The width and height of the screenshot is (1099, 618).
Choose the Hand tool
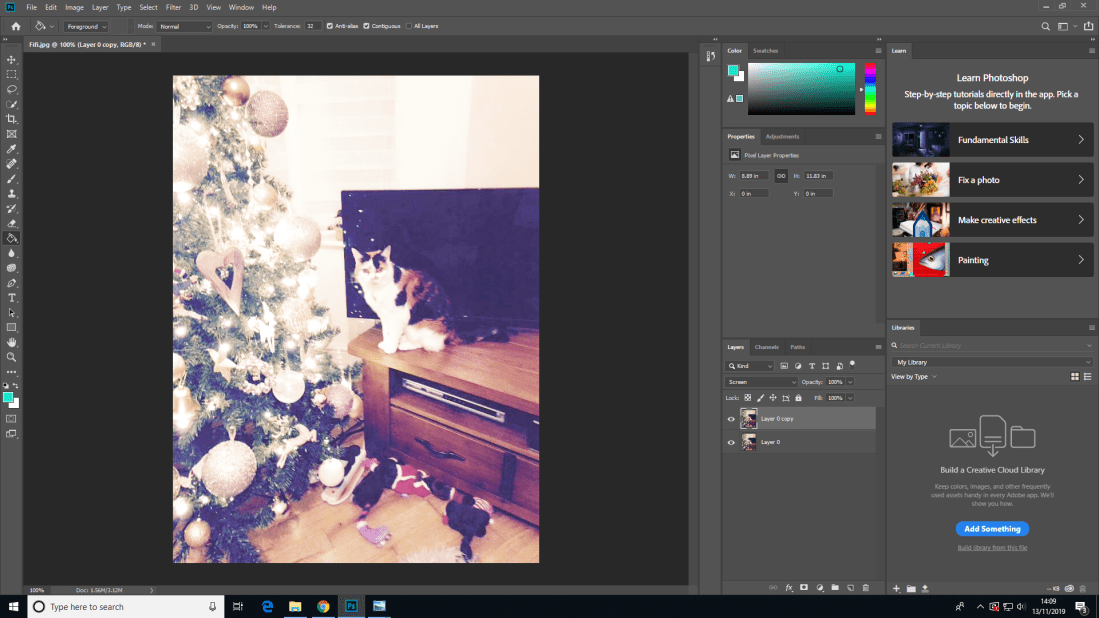point(12,342)
